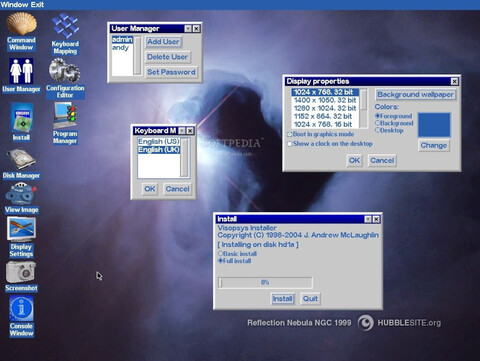Launch the User Manager desktop icon
480x361 pixels.
[21, 71]
